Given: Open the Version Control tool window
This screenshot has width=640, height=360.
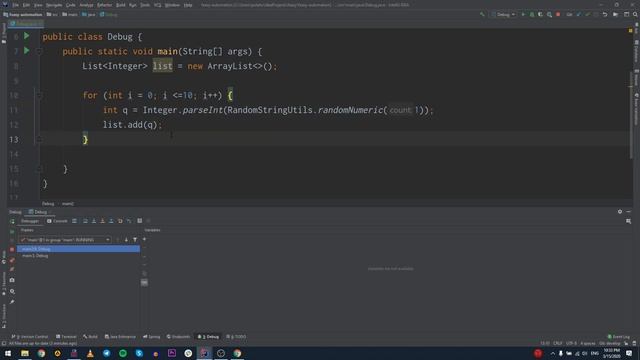Looking at the screenshot, I should point(29,337).
